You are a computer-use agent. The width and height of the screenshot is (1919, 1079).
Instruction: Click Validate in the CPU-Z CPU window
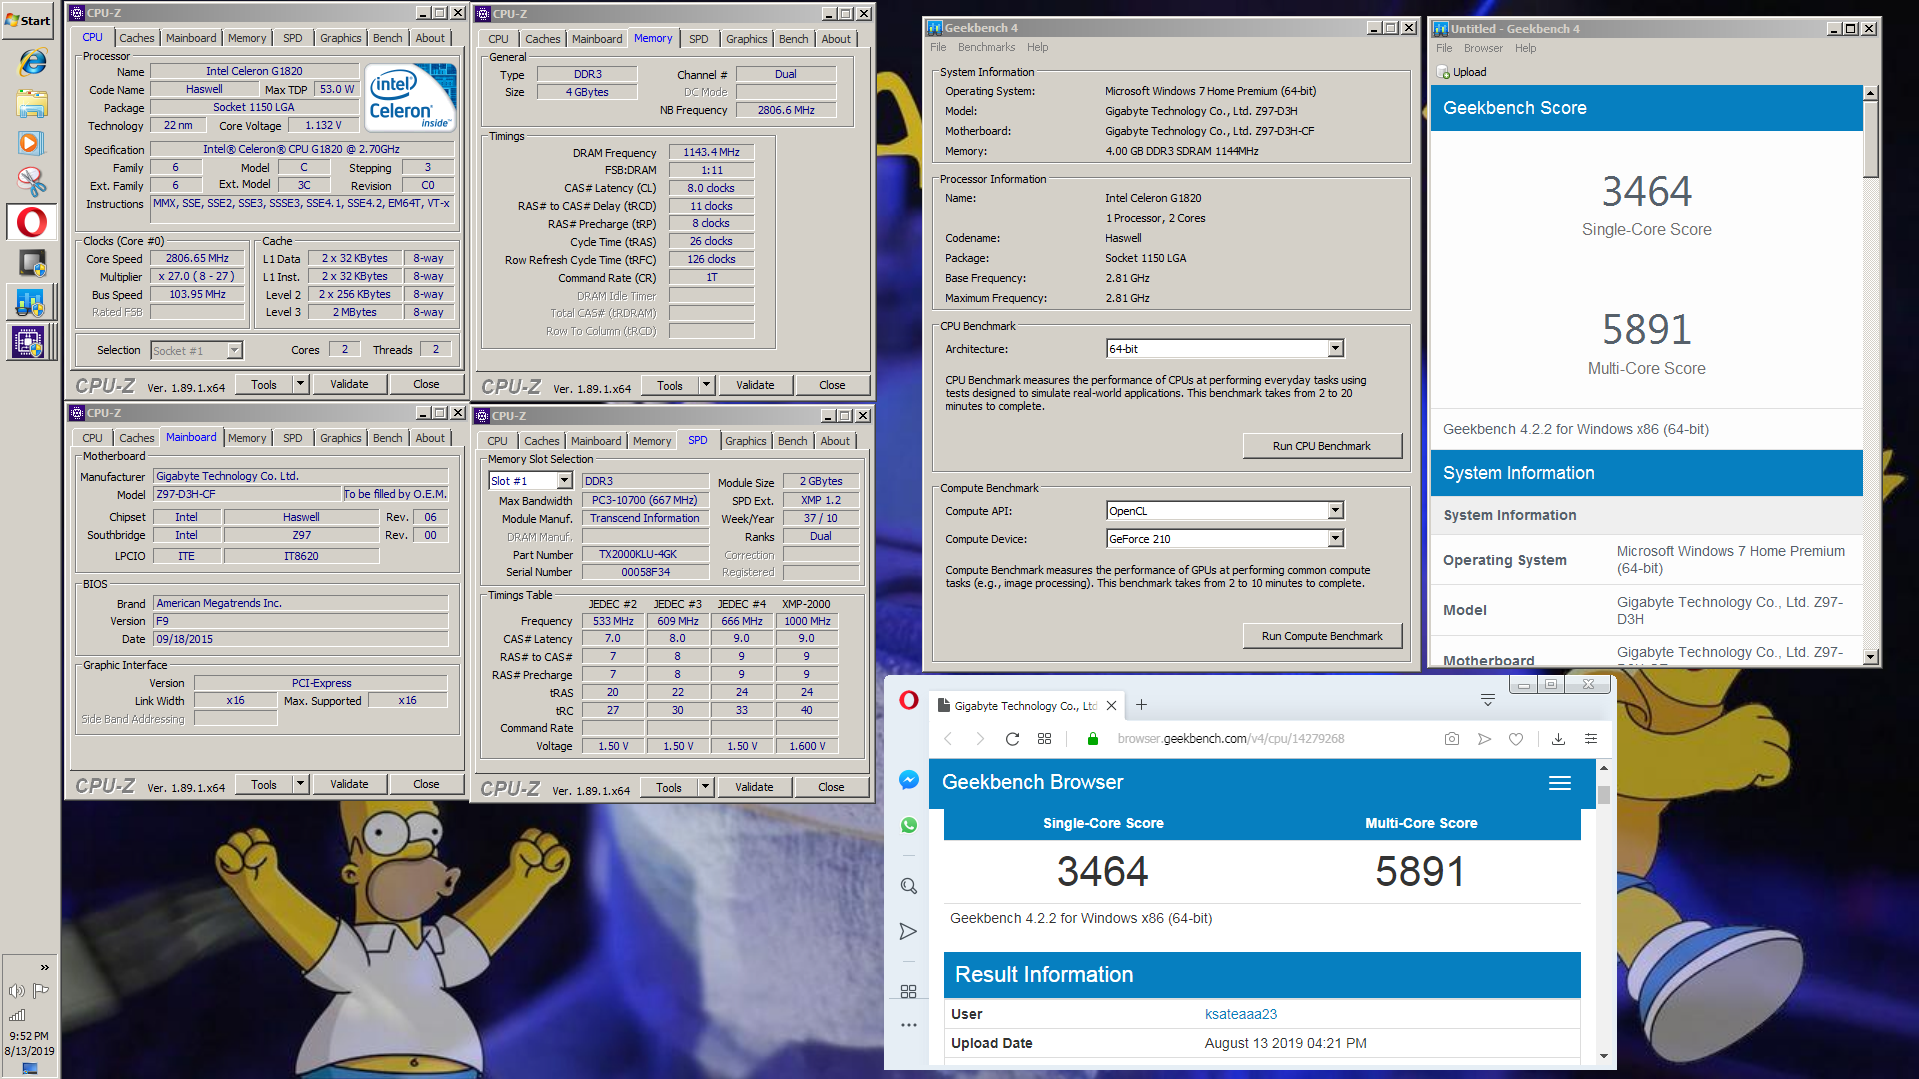point(349,384)
